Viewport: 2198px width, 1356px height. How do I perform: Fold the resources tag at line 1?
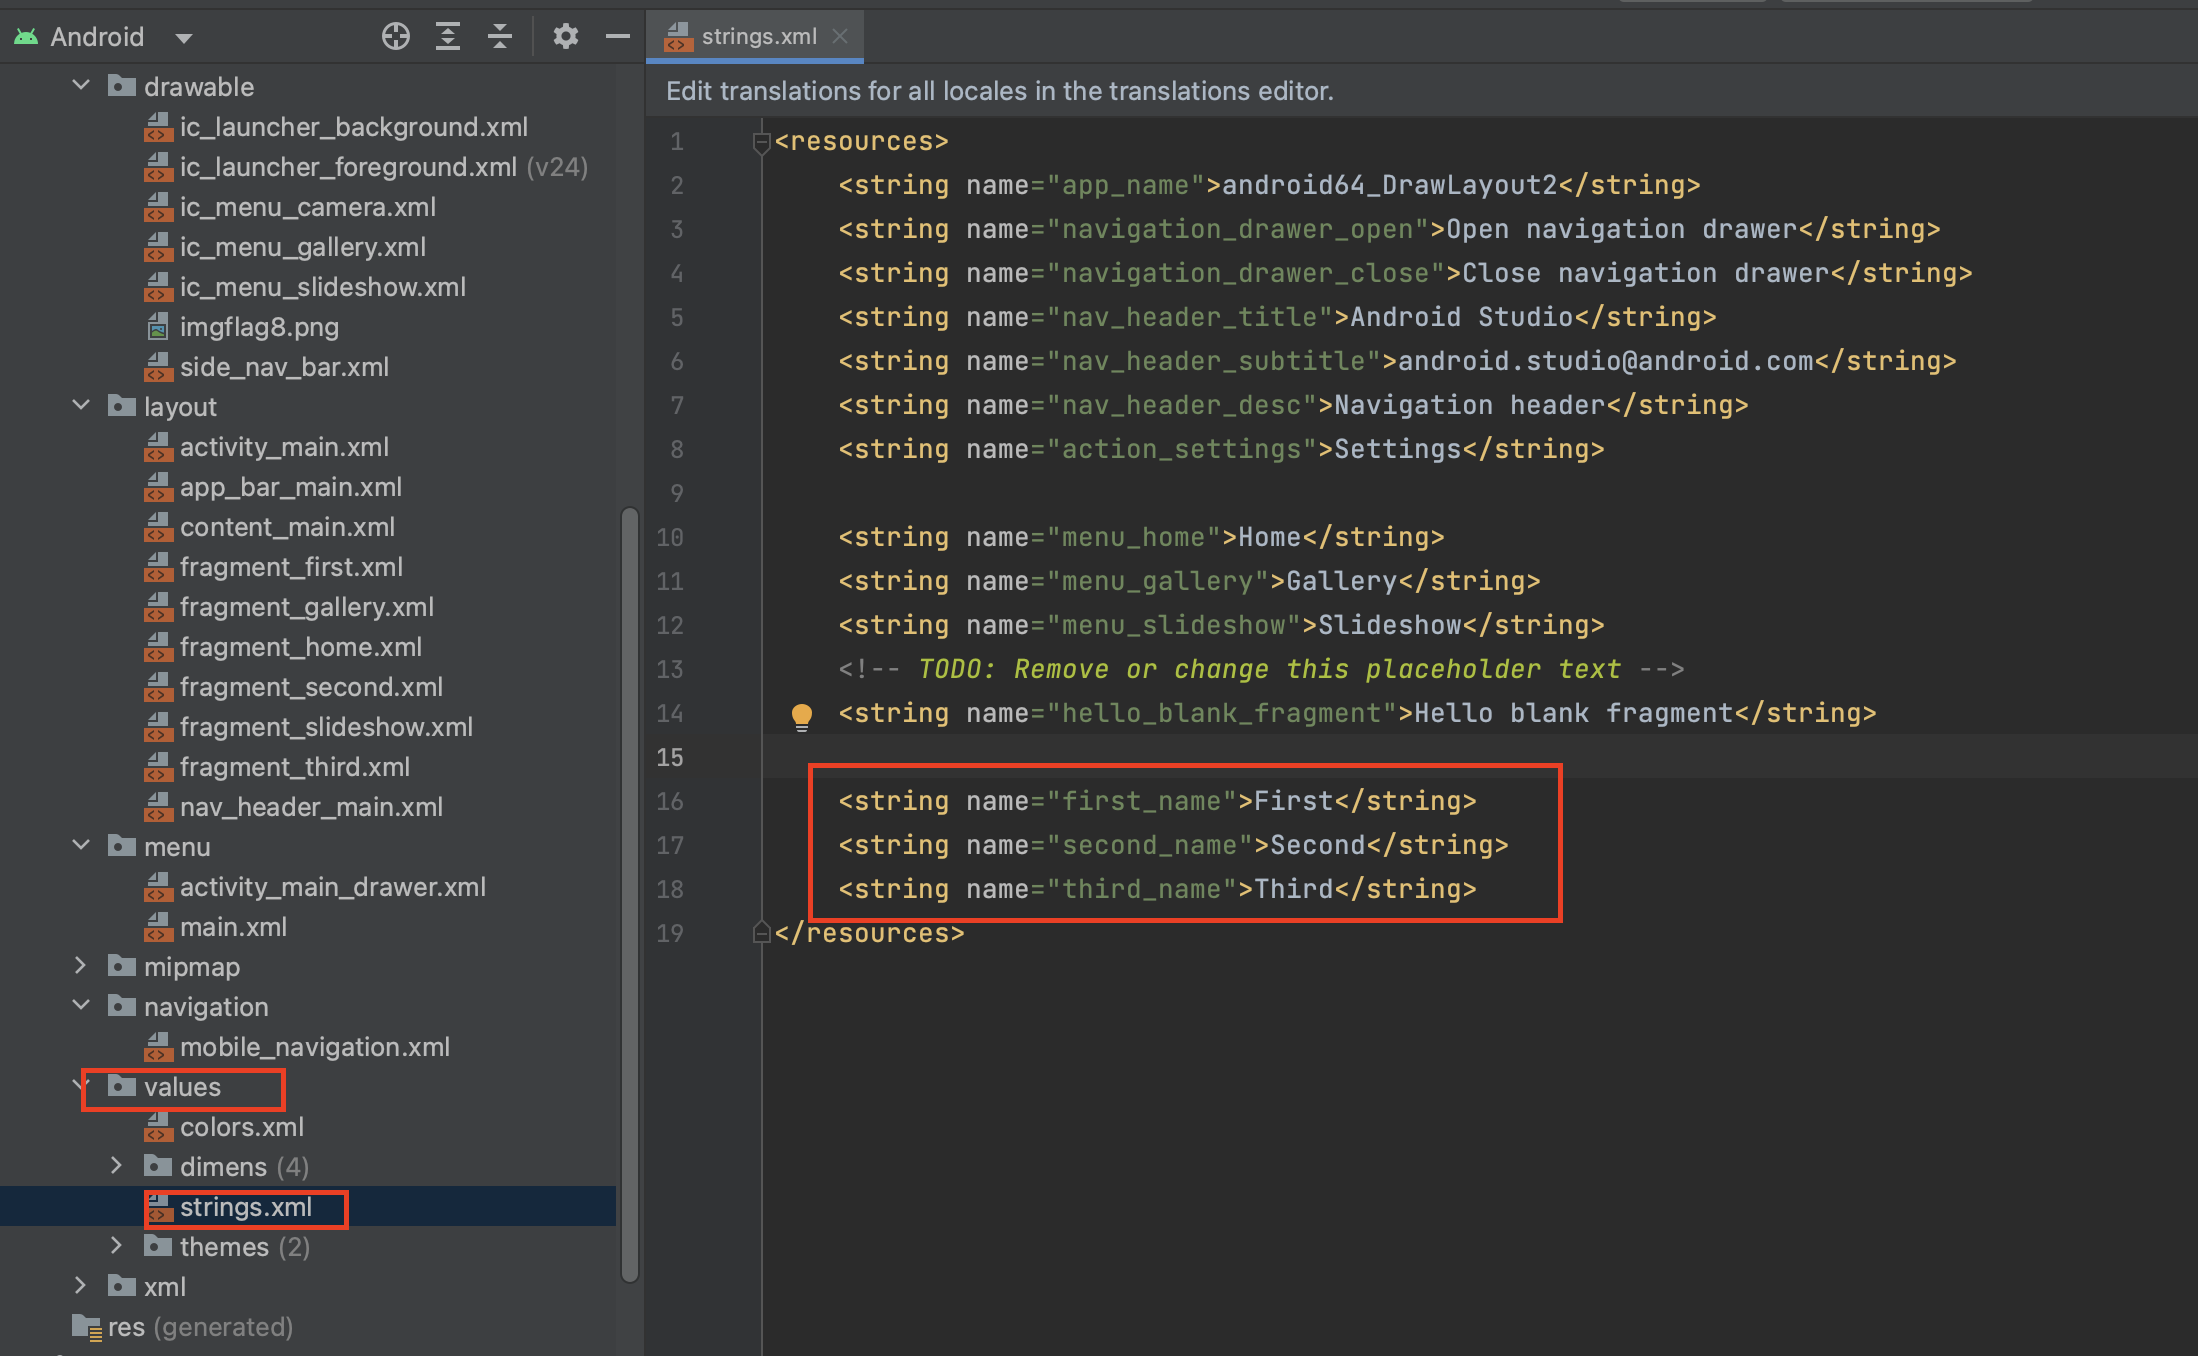pyautogui.click(x=761, y=142)
